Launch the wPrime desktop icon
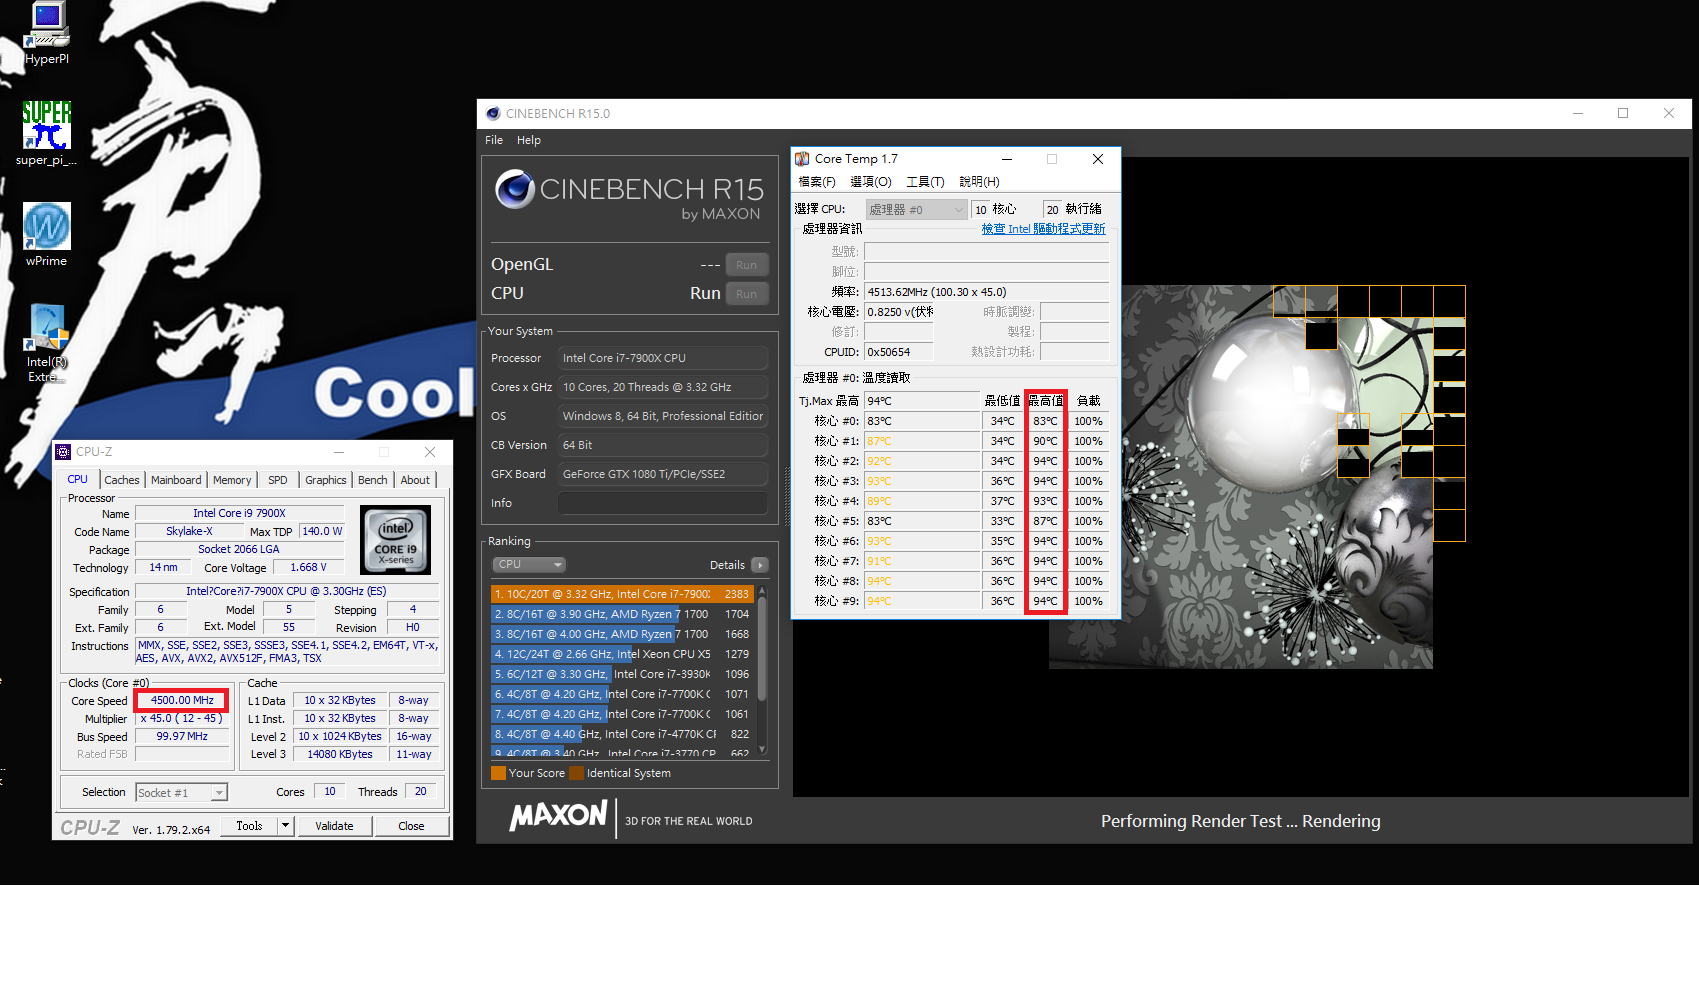This screenshot has width=1699, height=988. pyautogui.click(x=47, y=234)
